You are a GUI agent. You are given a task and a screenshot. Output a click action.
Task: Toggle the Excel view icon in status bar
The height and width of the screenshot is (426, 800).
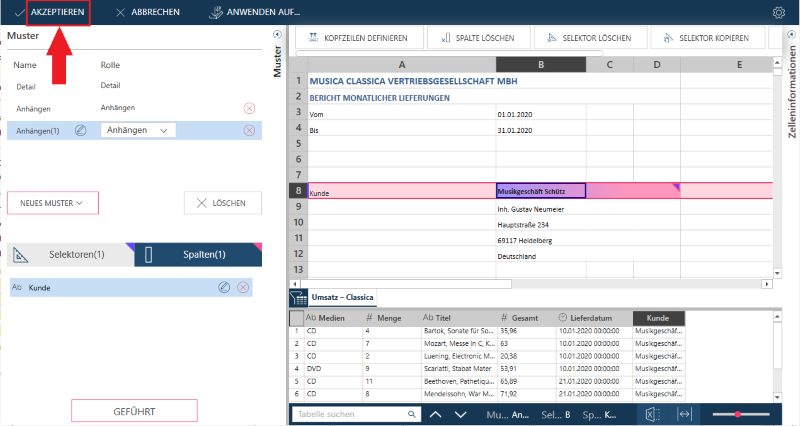[652, 414]
